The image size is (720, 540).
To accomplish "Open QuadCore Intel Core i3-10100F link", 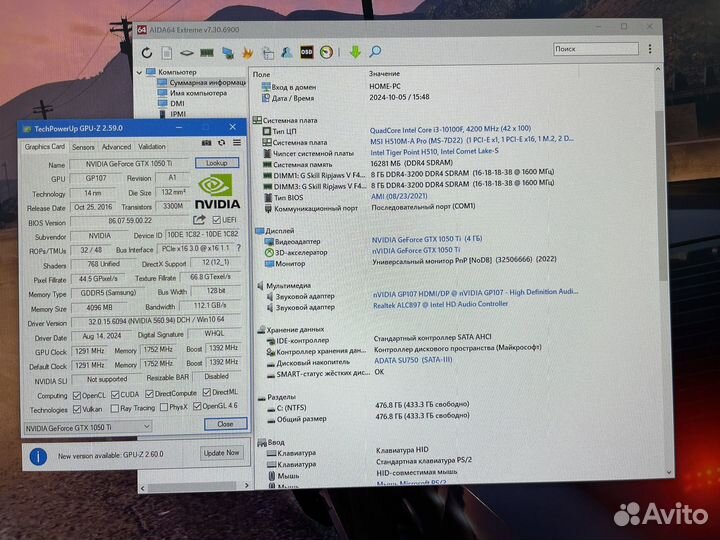I will pyautogui.click(x=450, y=129).
